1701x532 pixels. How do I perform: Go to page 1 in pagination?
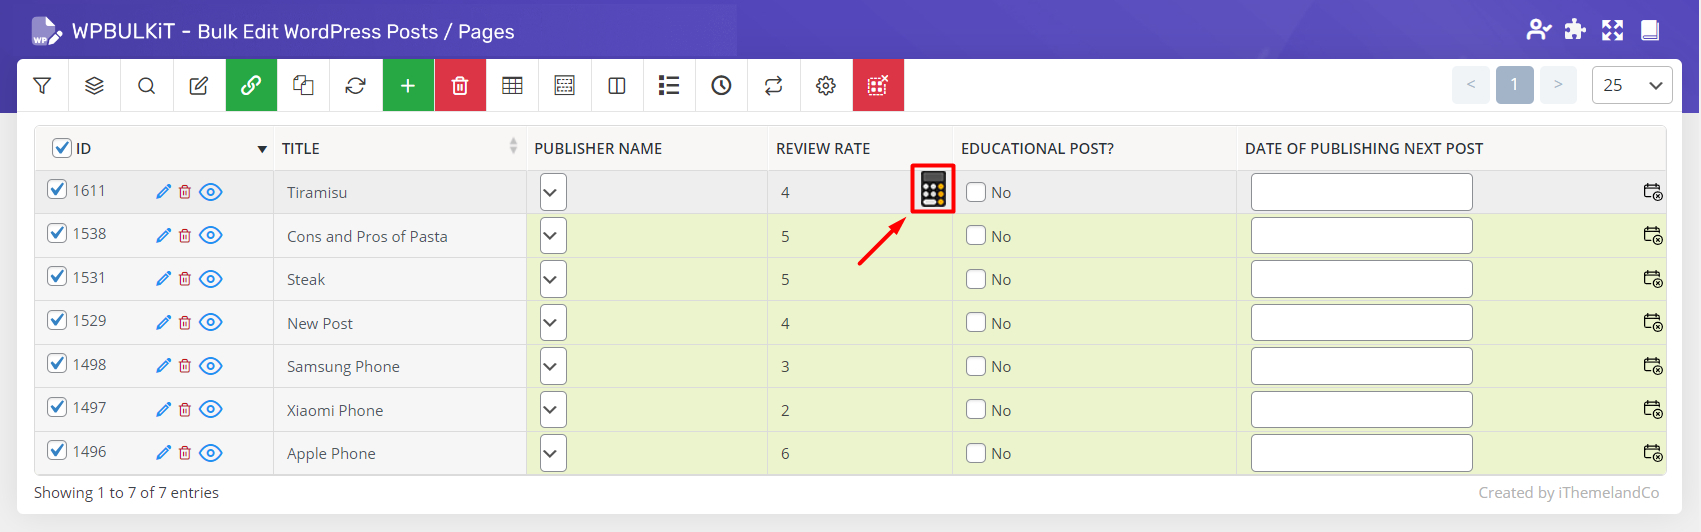click(1514, 85)
